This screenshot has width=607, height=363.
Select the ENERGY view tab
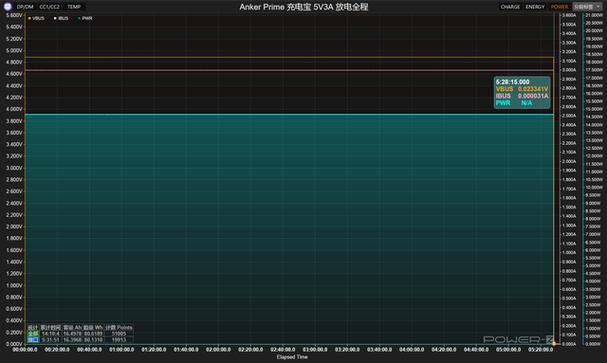[x=535, y=7]
